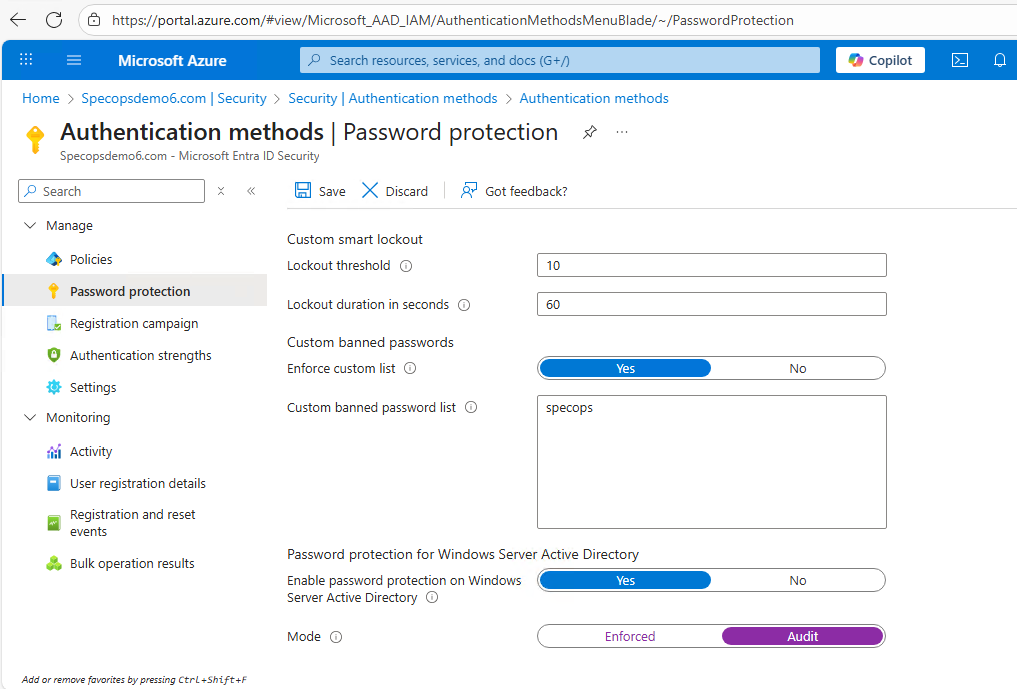Viewport: 1017px width, 689px height.
Task: Click the Home breadcrumb link
Action: point(41,98)
